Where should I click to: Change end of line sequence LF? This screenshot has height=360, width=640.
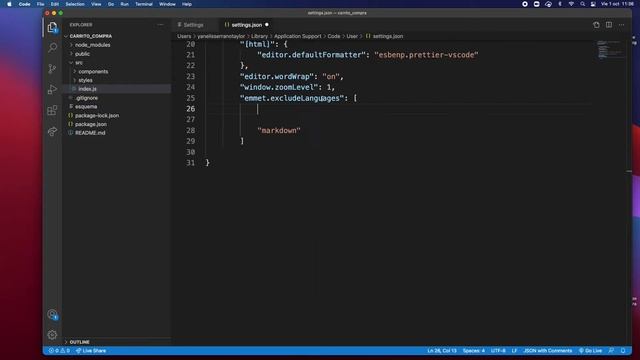[514, 351]
